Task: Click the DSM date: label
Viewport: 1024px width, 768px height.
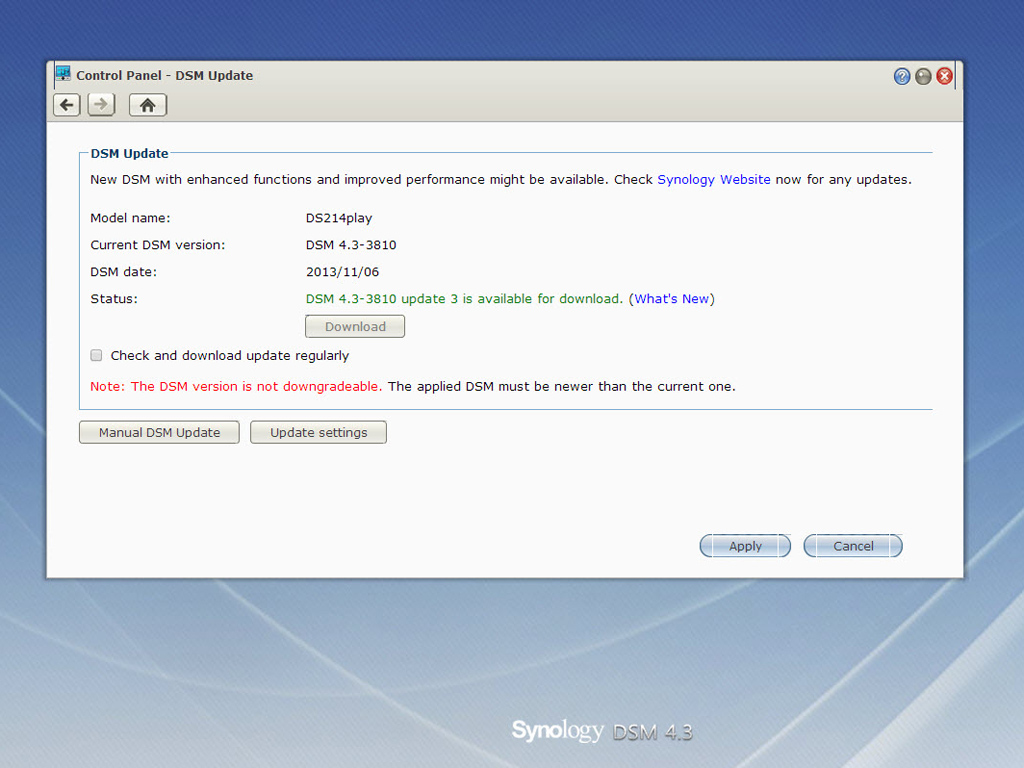Action: pyautogui.click(x=123, y=272)
